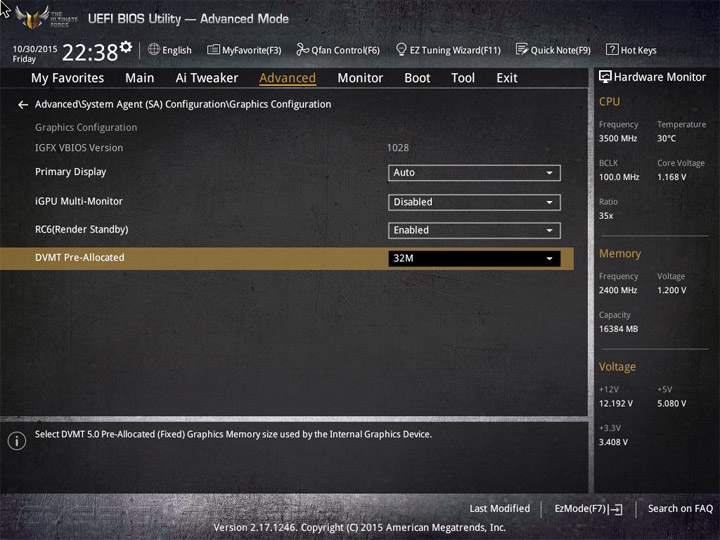Viewport: 720px width, 540px height.
Task: Click the 1028 VBIOS version value
Action: tap(398, 148)
